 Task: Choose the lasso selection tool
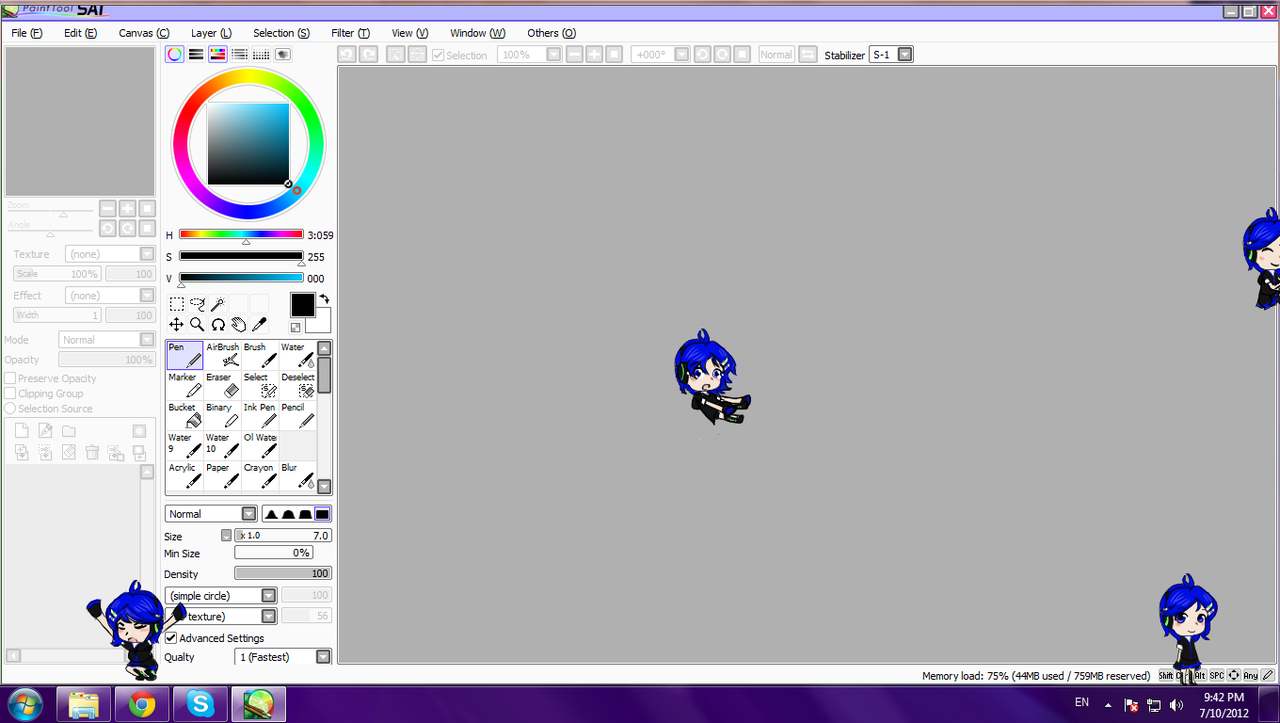tap(197, 304)
